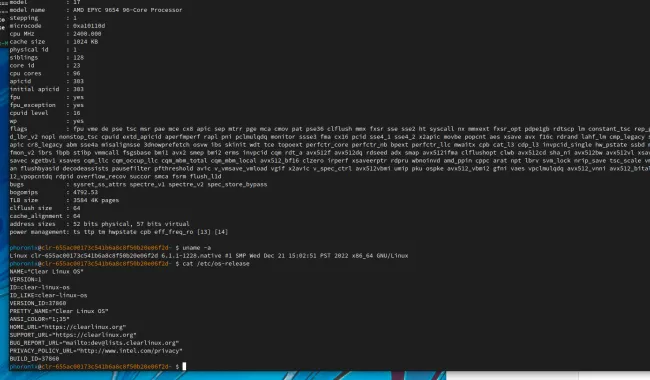
Task: Click the ID_LIKE=clear-linux-os line
Action: pyautogui.click(x=49, y=295)
